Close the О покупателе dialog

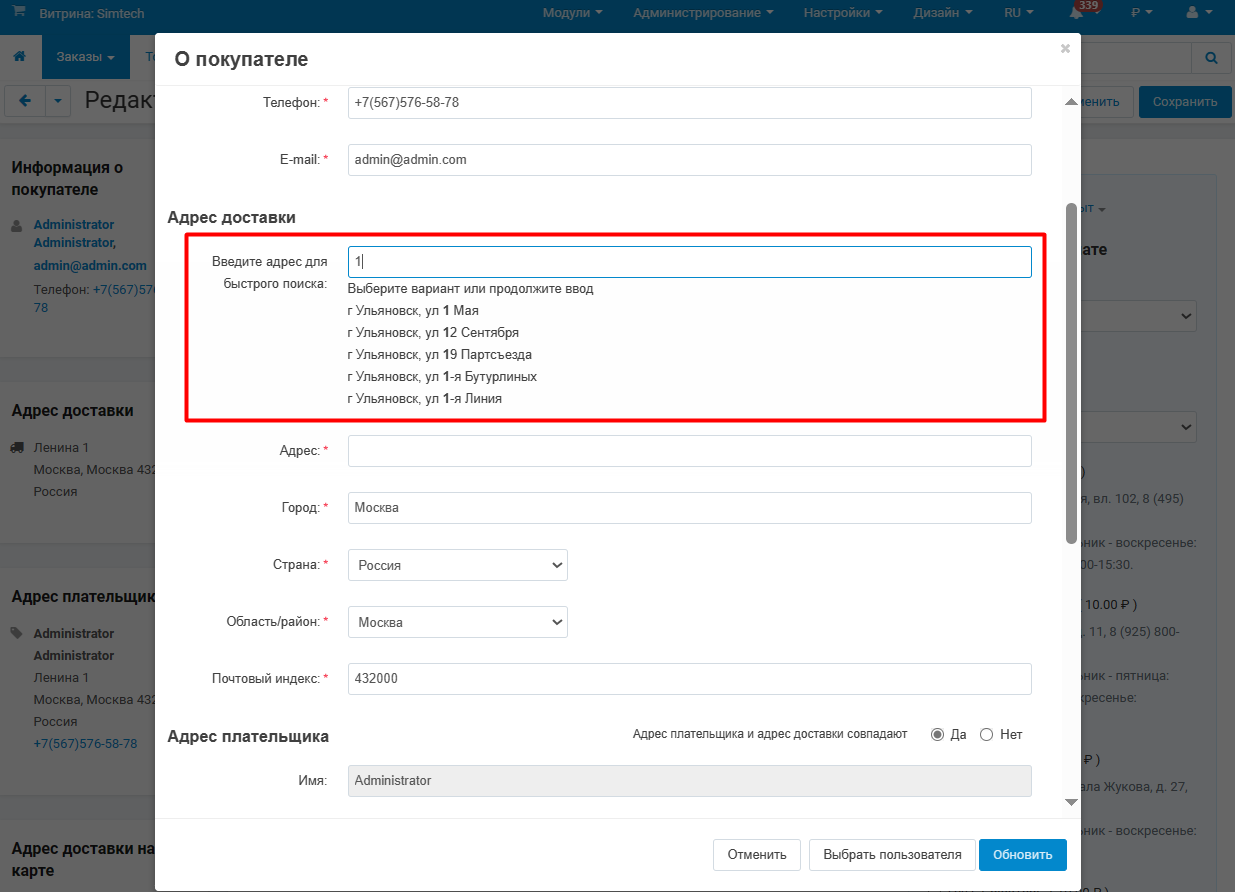pyautogui.click(x=1065, y=48)
